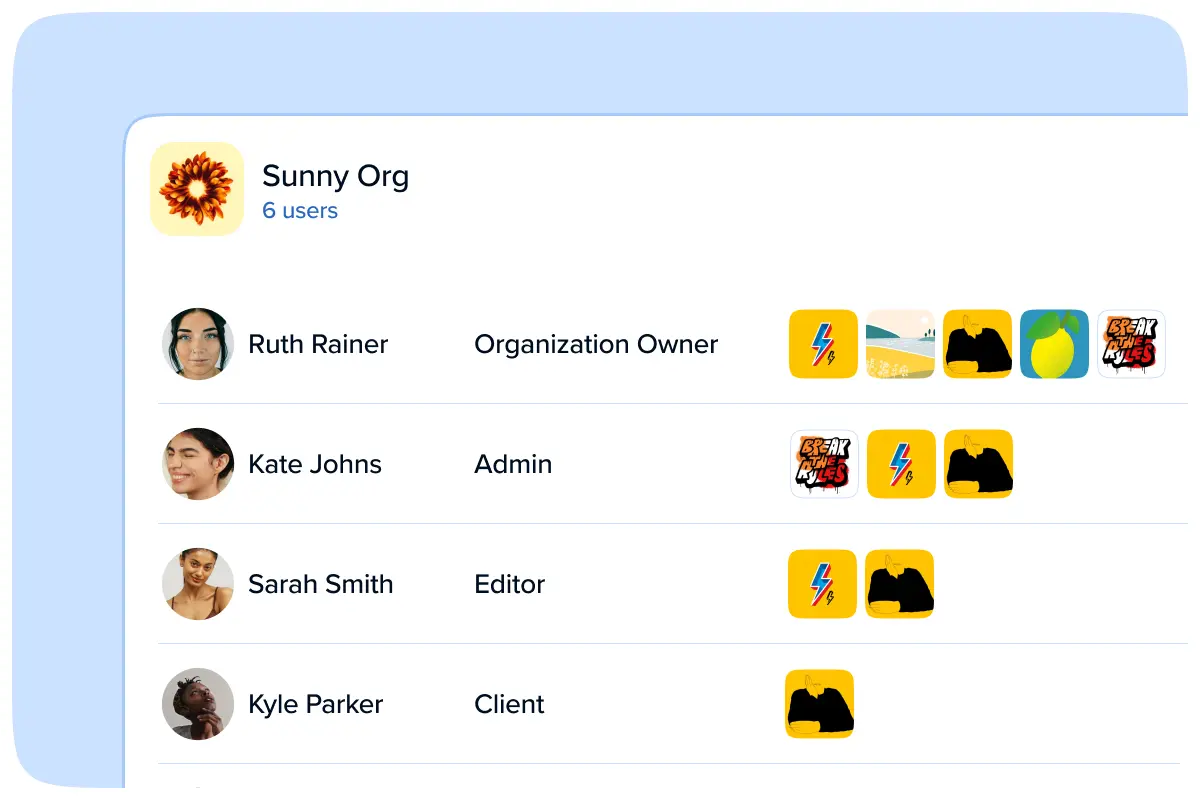
Task: Open the lemon project icon
Action: tap(1054, 344)
